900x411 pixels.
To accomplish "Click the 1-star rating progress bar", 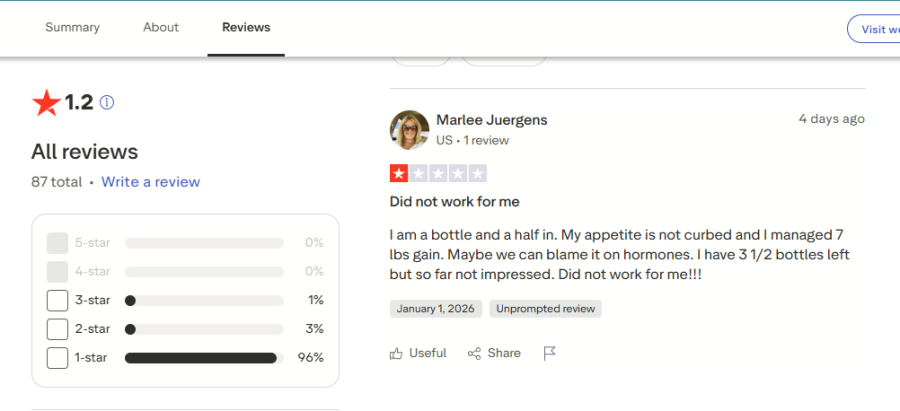I will [x=200, y=357].
